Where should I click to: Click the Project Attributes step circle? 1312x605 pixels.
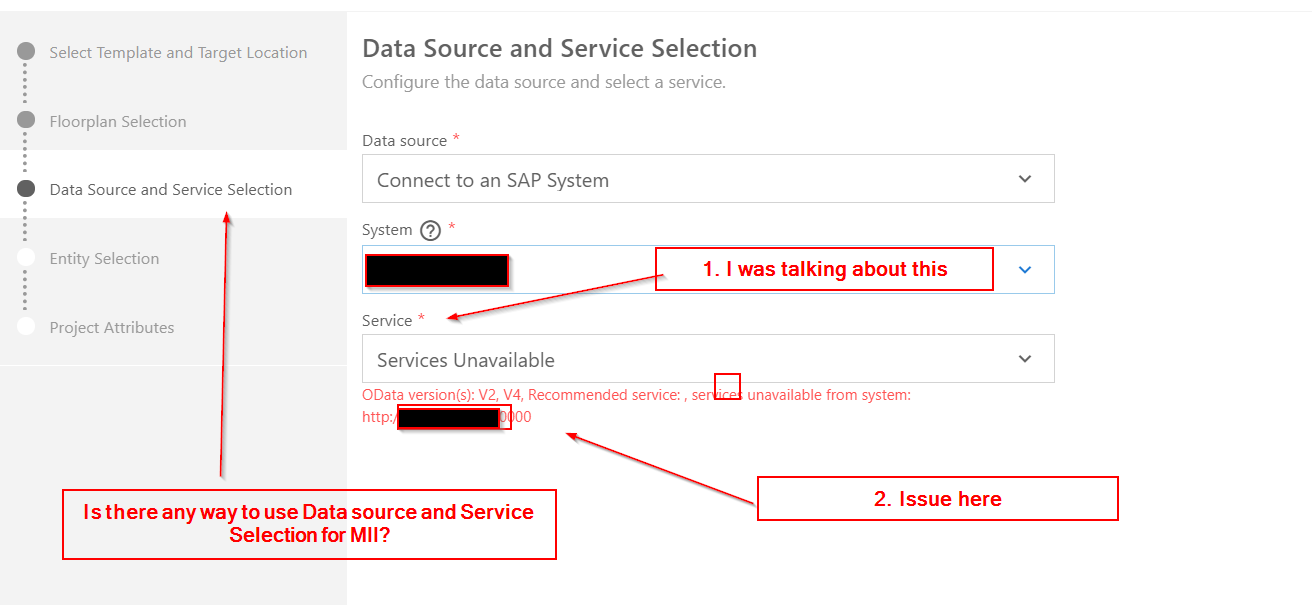(27, 326)
